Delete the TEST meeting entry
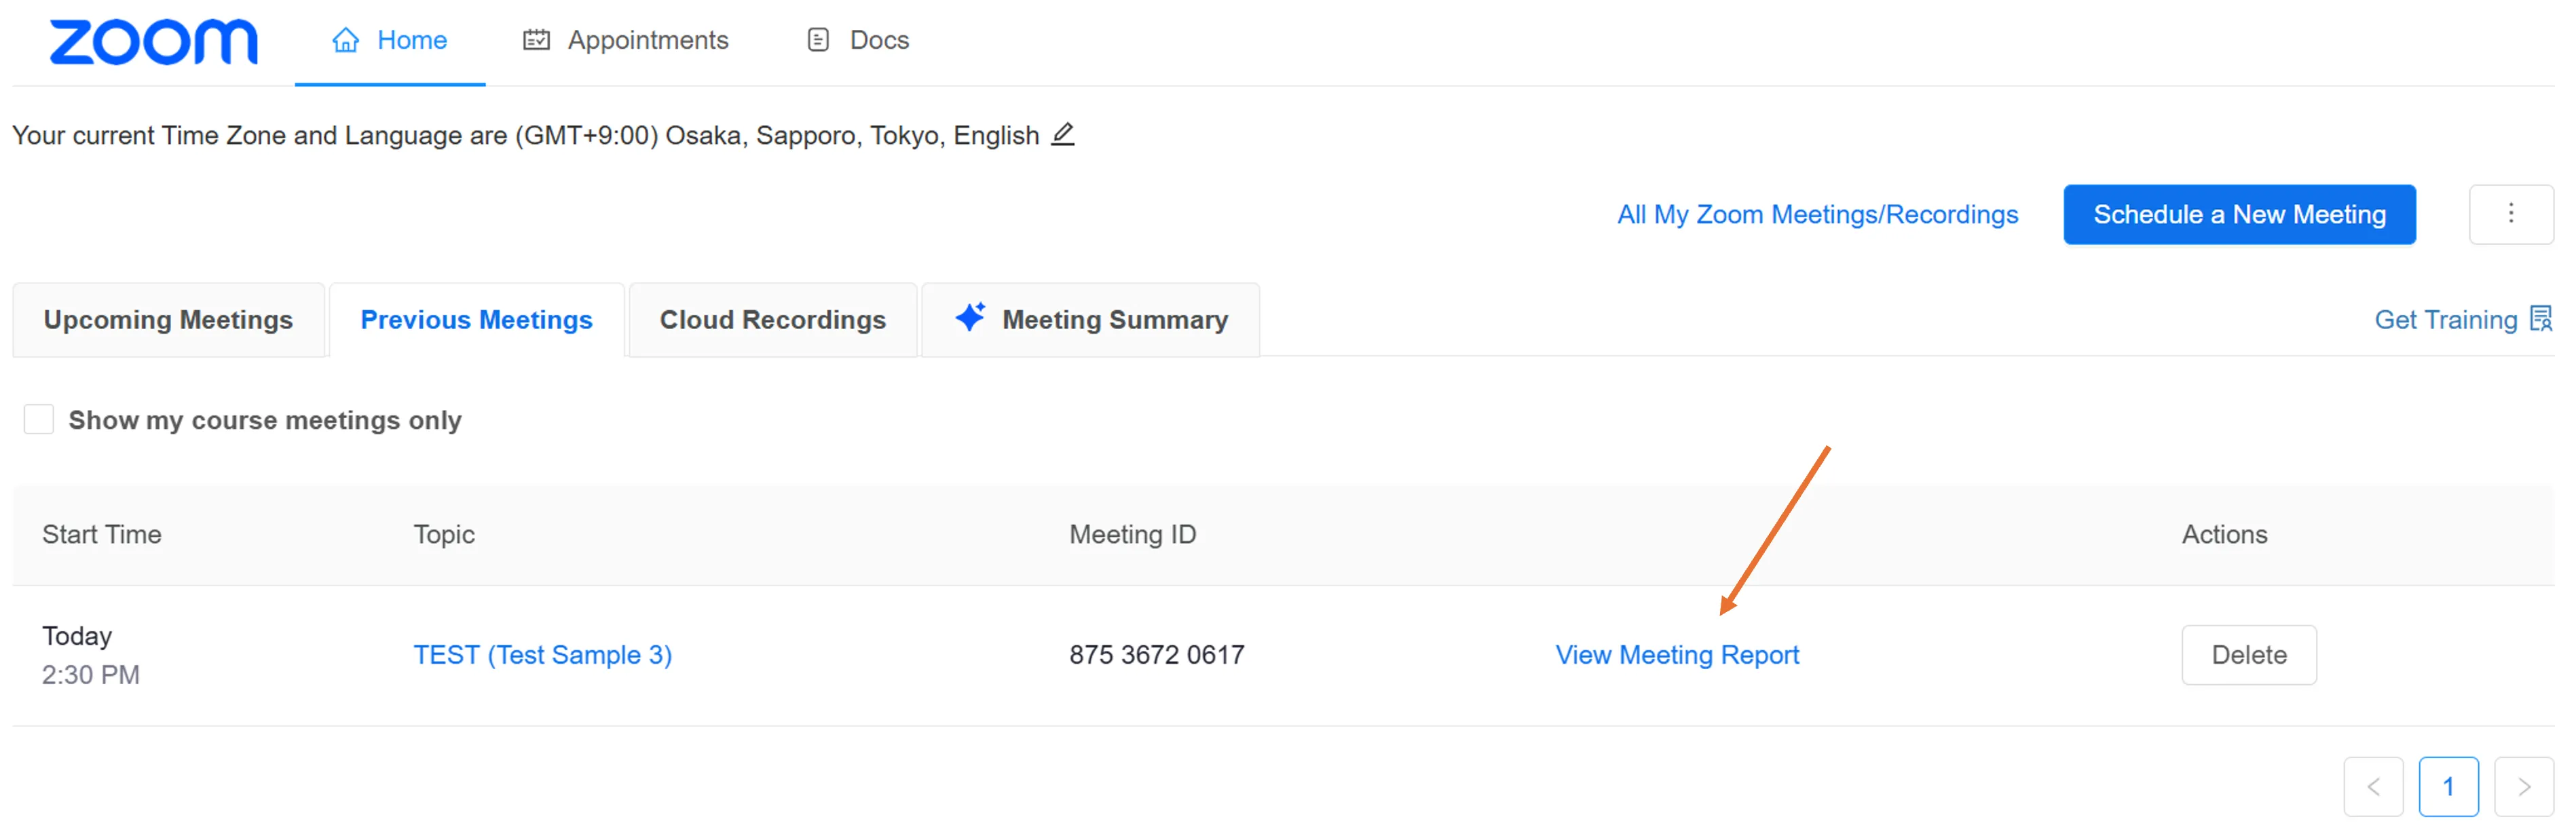The height and width of the screenshot is (832, 2576). tap(2248, 655)
